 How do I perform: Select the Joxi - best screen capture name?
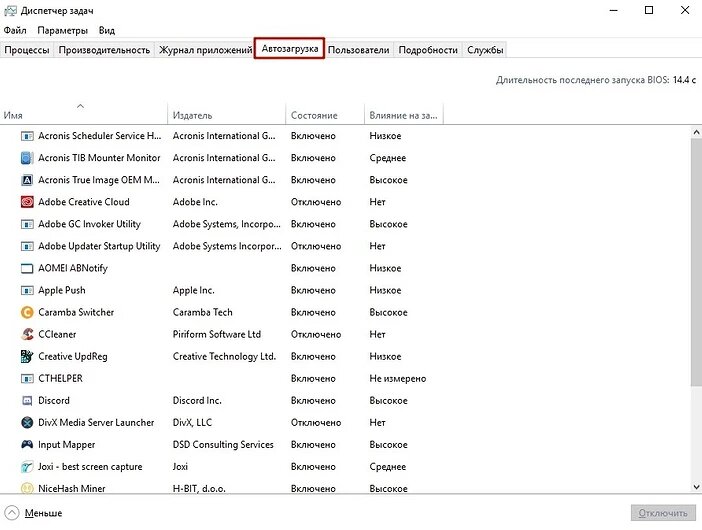click(90, 466)
